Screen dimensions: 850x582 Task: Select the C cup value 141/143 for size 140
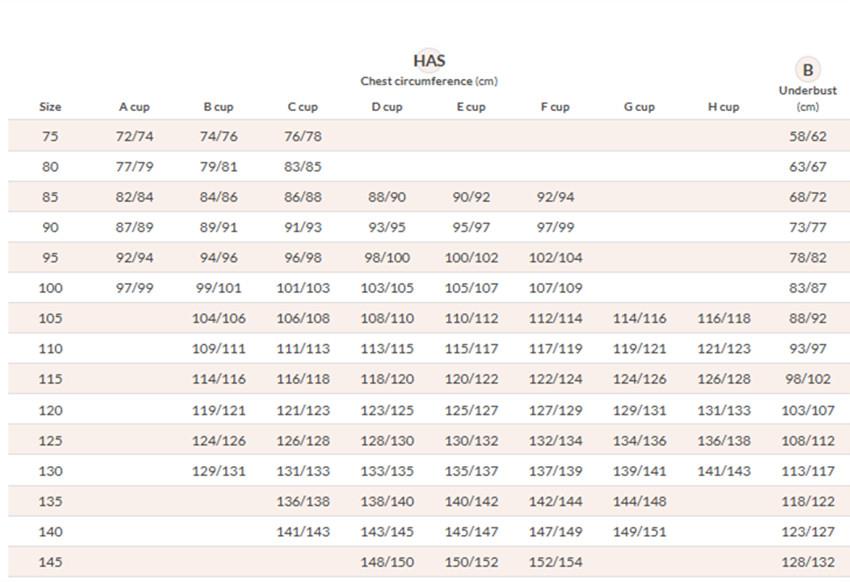click(303, 532)
